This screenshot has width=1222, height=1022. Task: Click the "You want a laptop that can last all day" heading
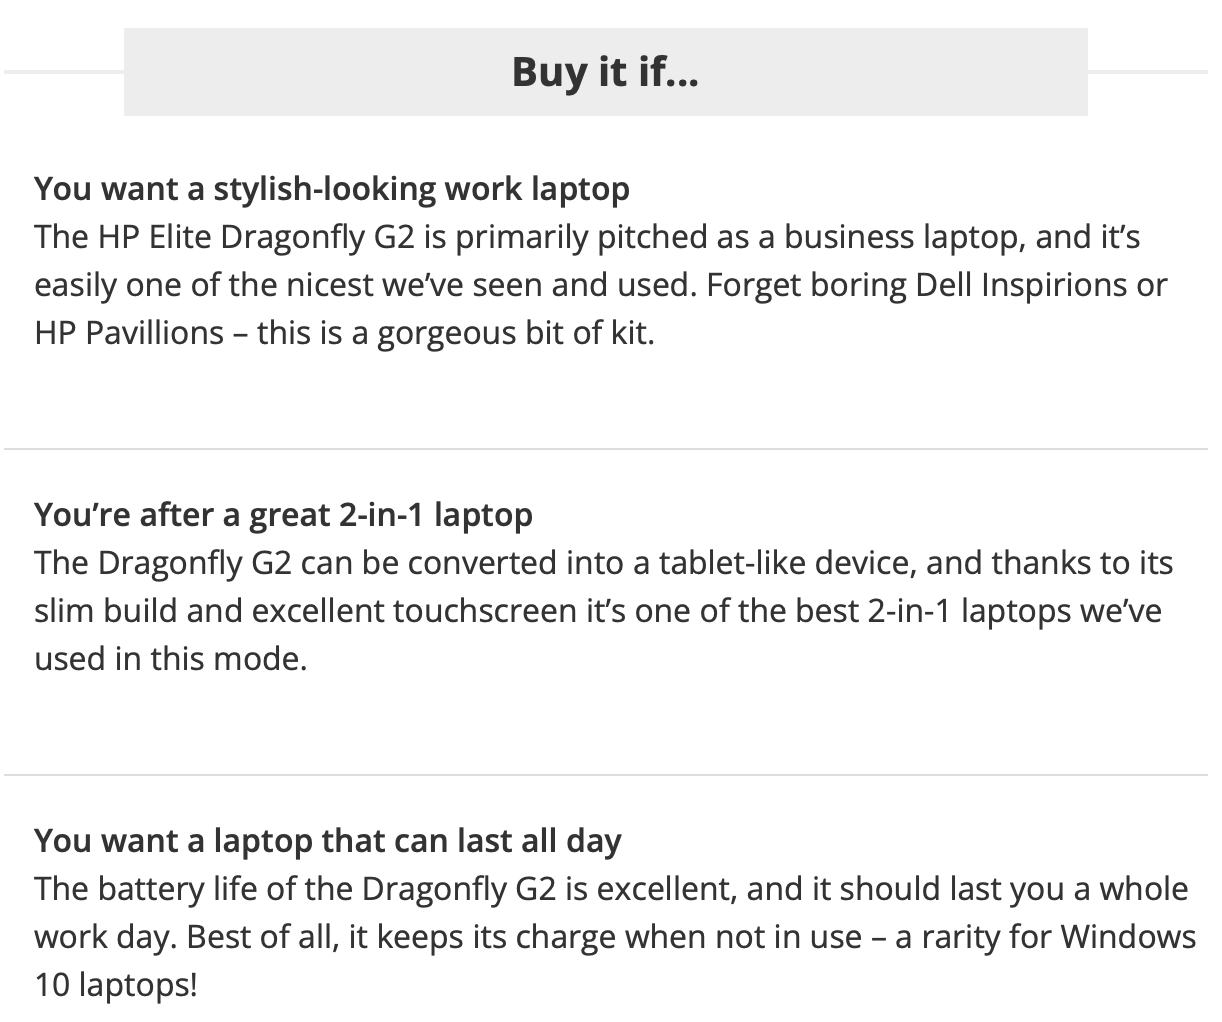(x=328, y=840)
